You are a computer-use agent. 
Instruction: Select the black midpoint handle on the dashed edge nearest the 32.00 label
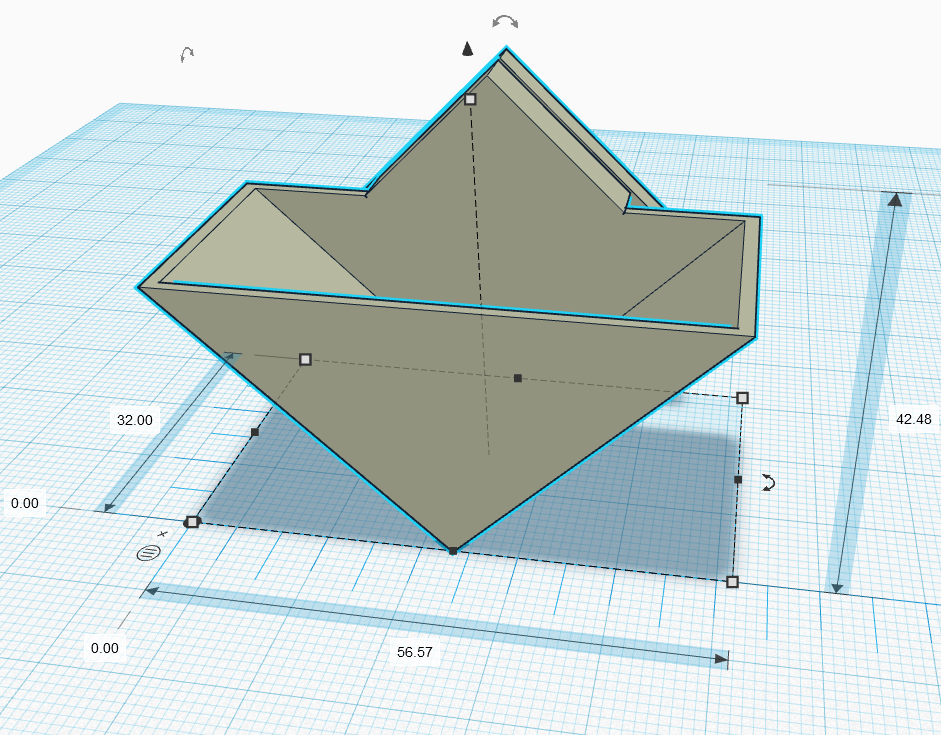[x=254, y=432]
